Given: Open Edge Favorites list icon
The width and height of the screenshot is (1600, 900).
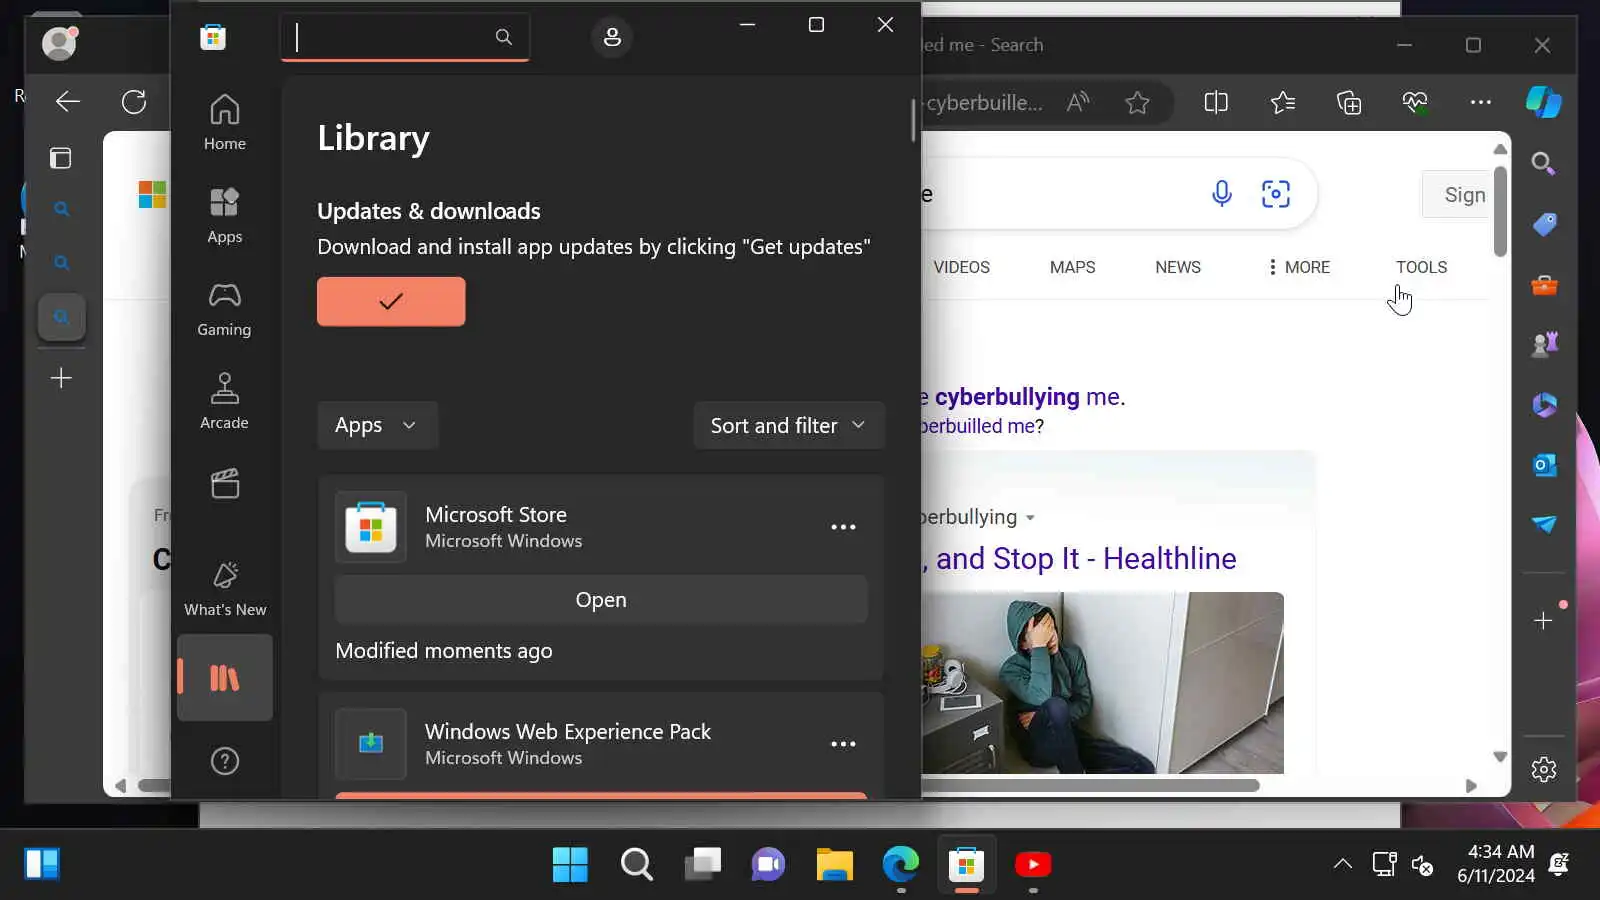Looking at the screenshot, I should click(x=1282, y=102).
